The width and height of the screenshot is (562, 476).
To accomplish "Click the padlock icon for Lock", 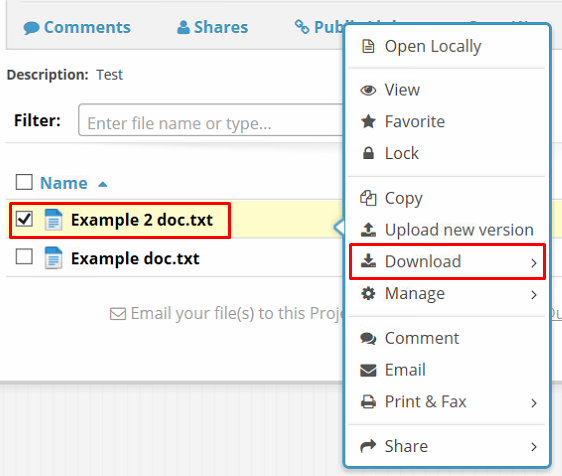I will pyautogui.click(x=368, y=153).
